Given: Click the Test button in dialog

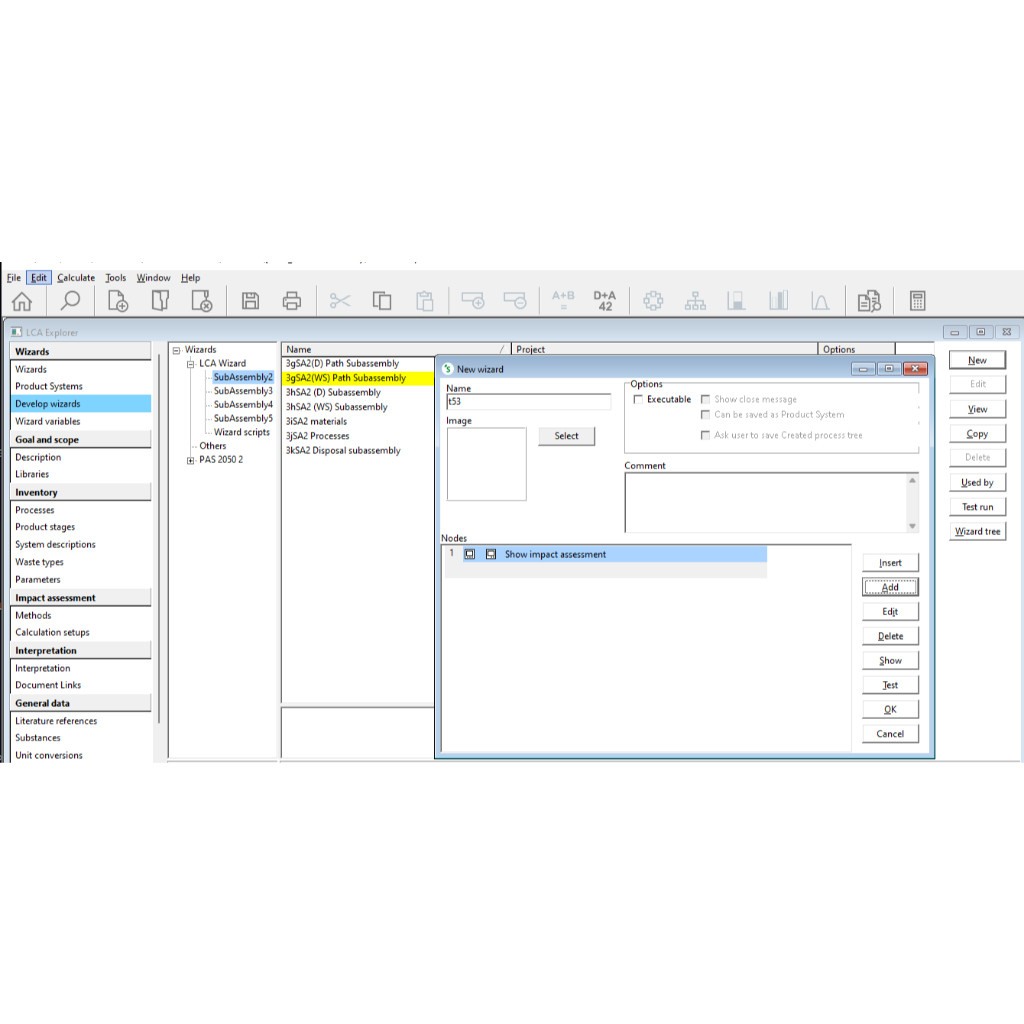Looking at the screenshot, I should [x=890, y=684].
